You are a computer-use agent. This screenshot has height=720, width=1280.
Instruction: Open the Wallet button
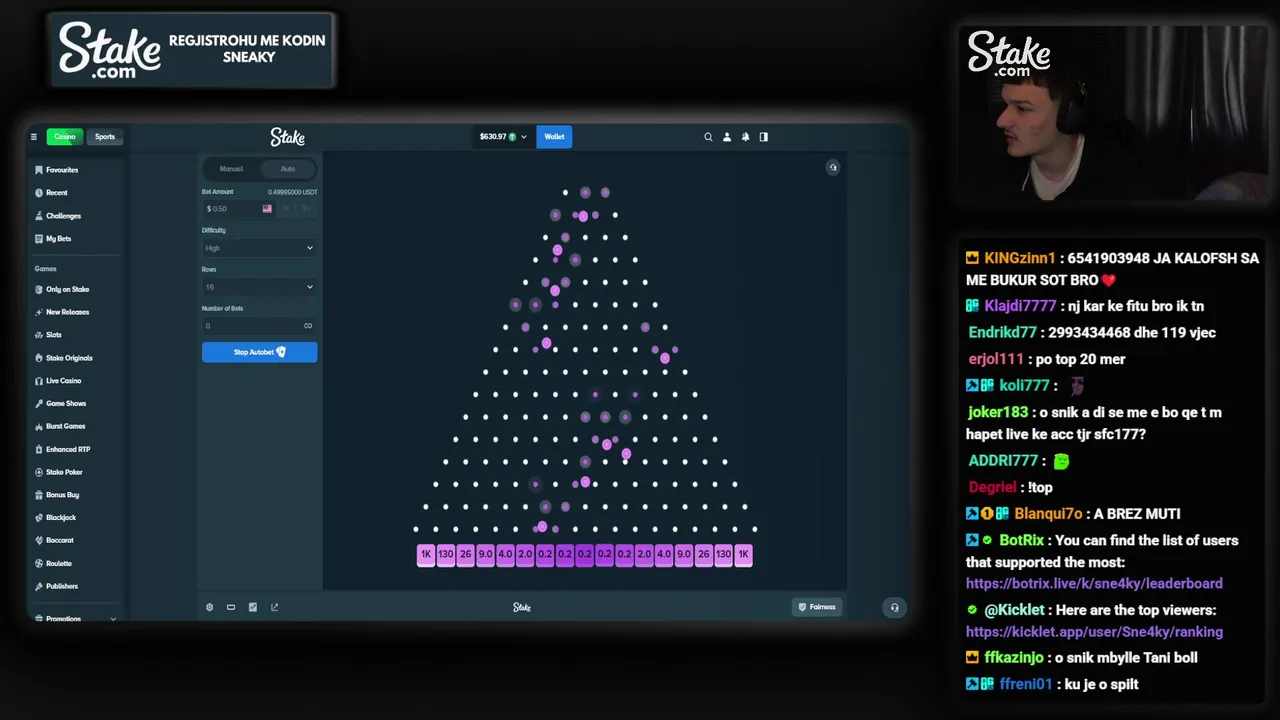click(554, 137)
